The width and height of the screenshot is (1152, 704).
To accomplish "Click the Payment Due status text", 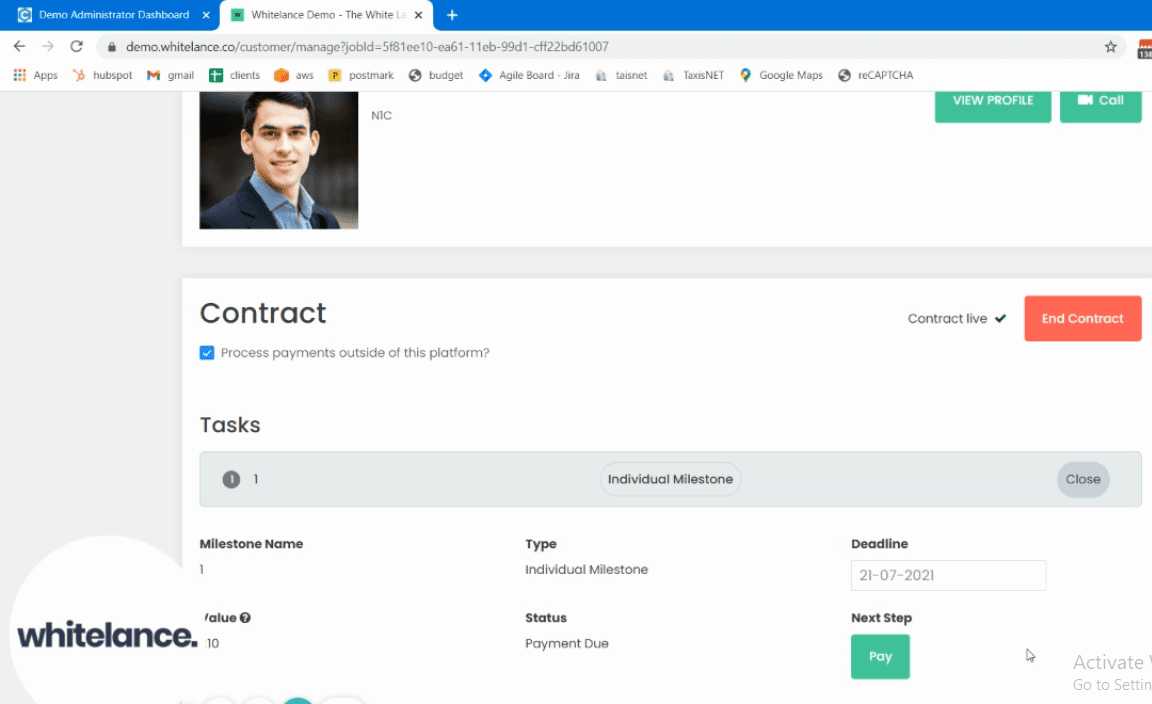I will (566, 644).
